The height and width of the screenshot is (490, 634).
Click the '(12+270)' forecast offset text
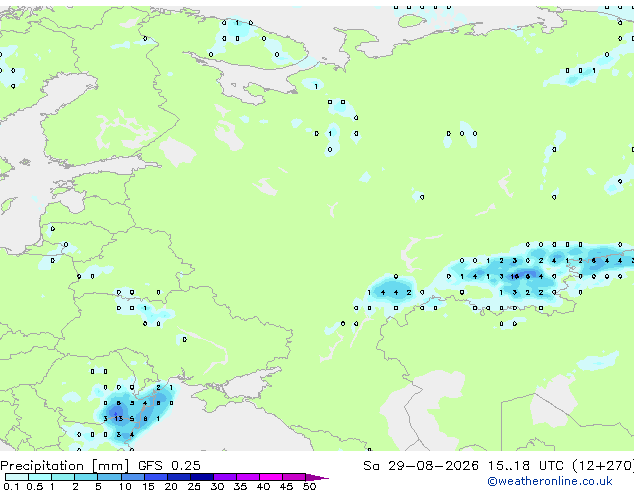pyautogui.click(x=602, y=466)
